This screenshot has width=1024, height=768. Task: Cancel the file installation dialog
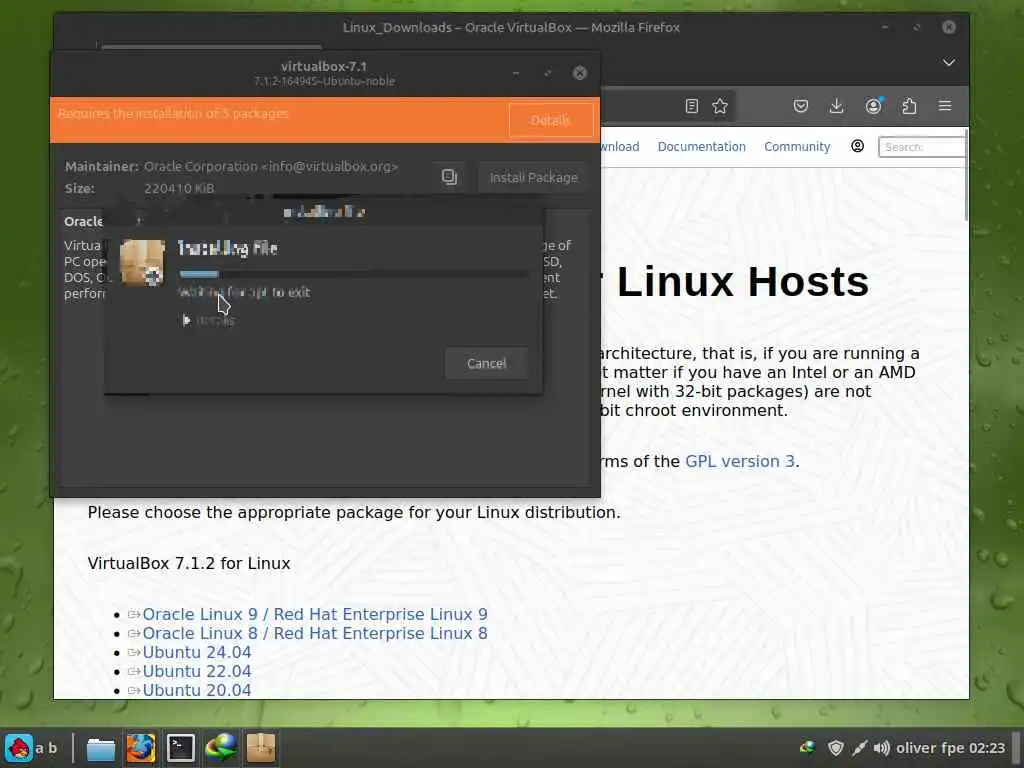pyautogui.click(x=487, y=363)
